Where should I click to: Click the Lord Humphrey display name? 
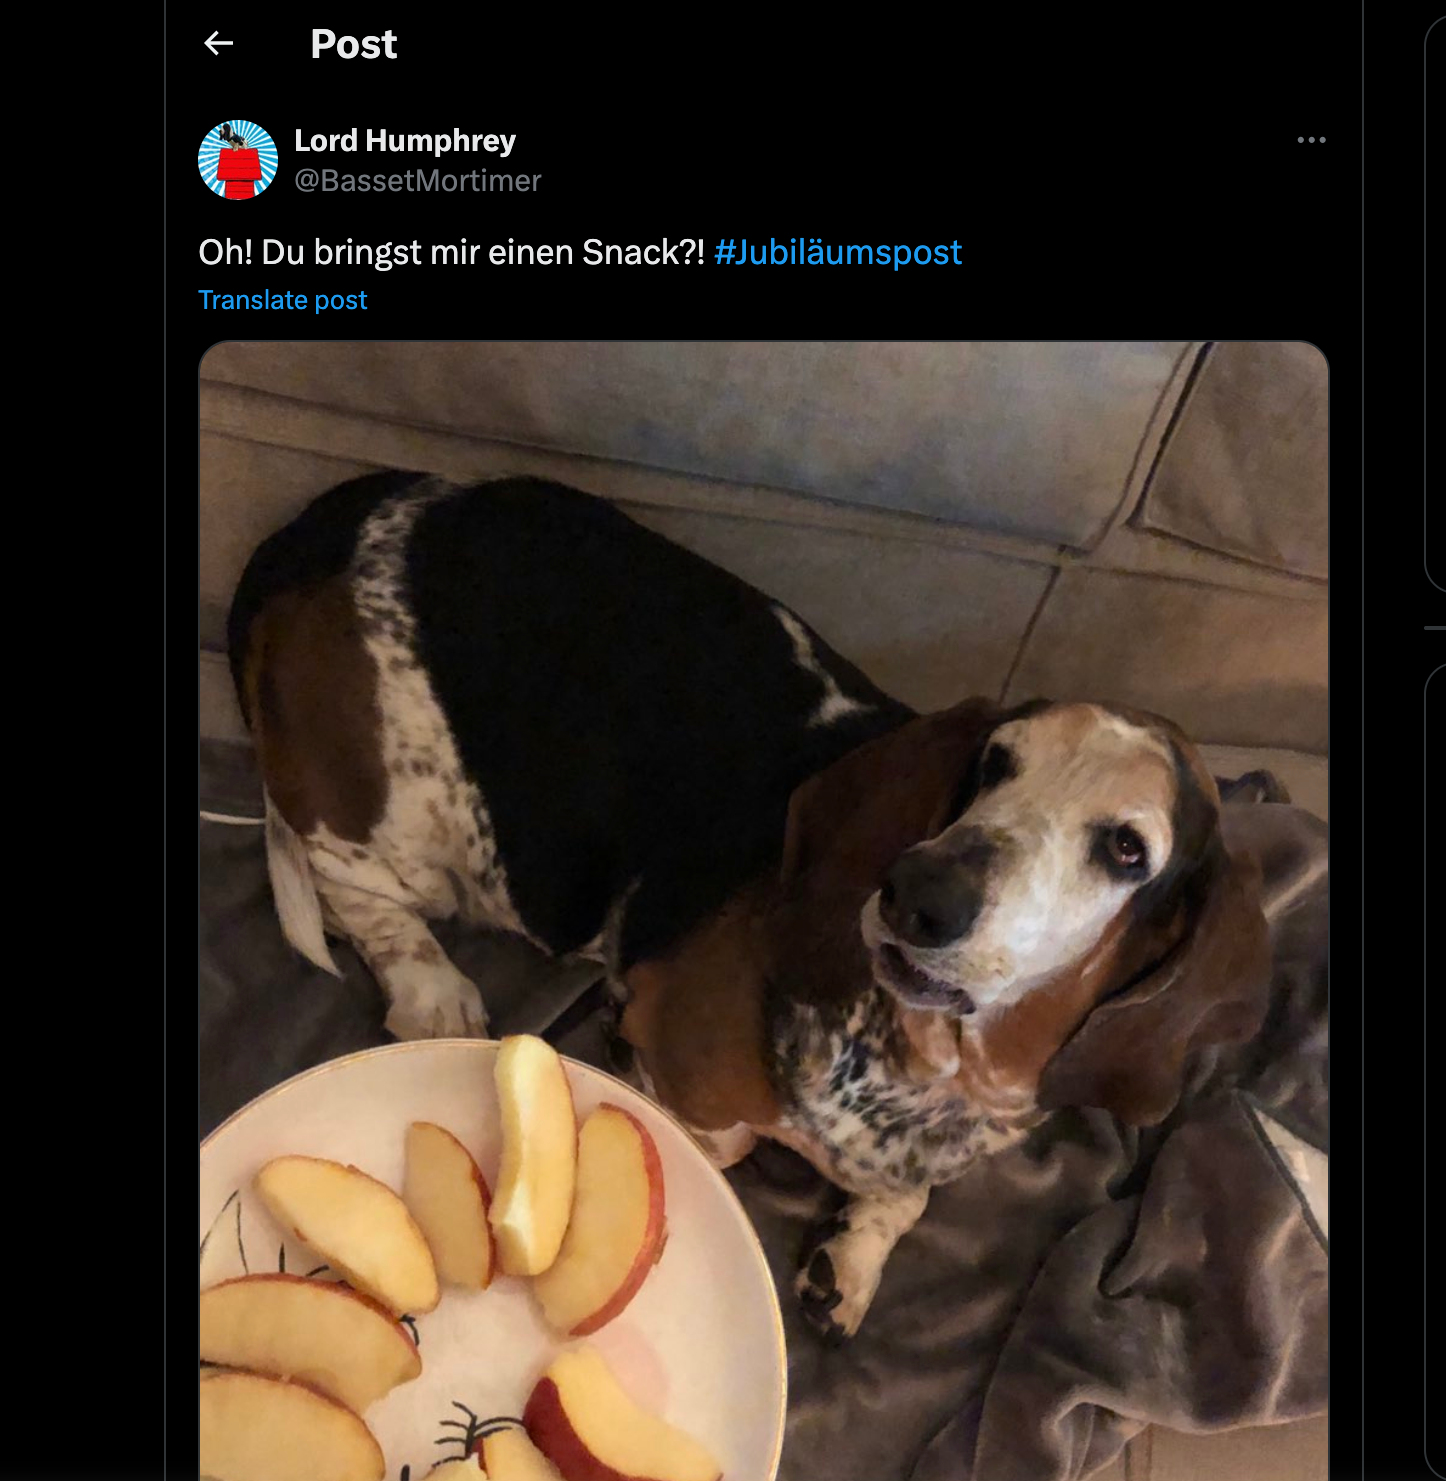pos(405,140)
